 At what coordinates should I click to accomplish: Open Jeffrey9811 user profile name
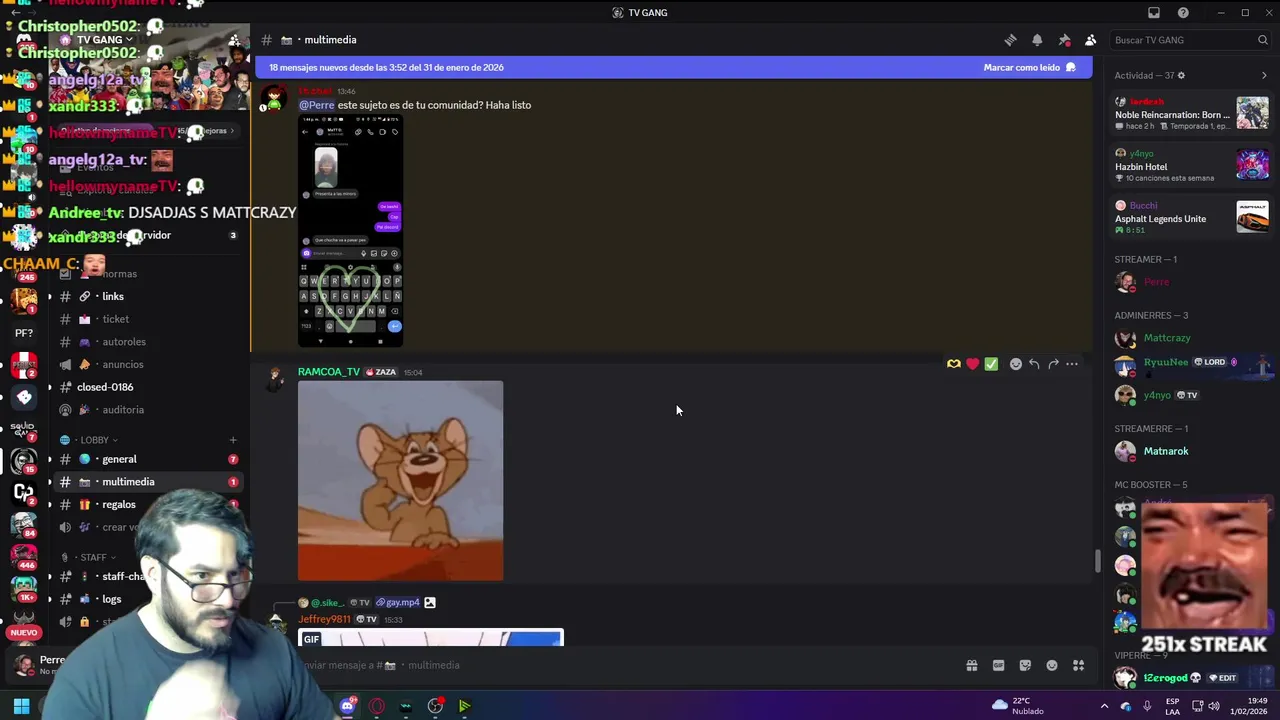click(x=324, y=619)
